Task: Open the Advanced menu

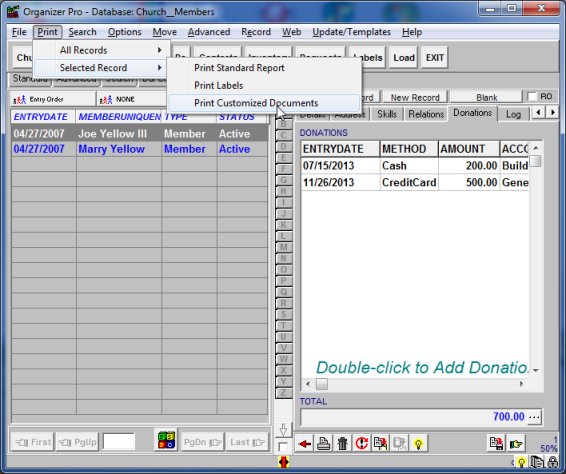Action: click(x=209, y=32)
